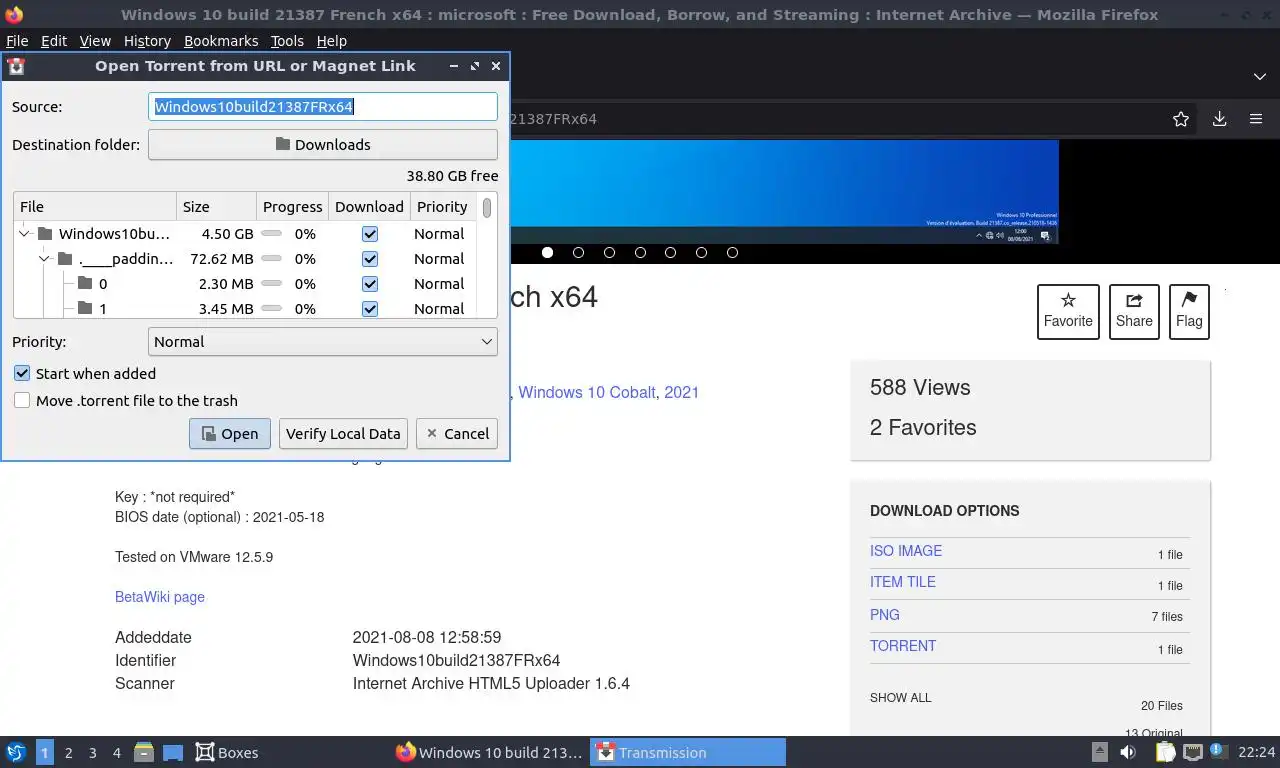Open the Tools menu
Viewport: 1280px width, 768px height.
[x=287, y=41]
